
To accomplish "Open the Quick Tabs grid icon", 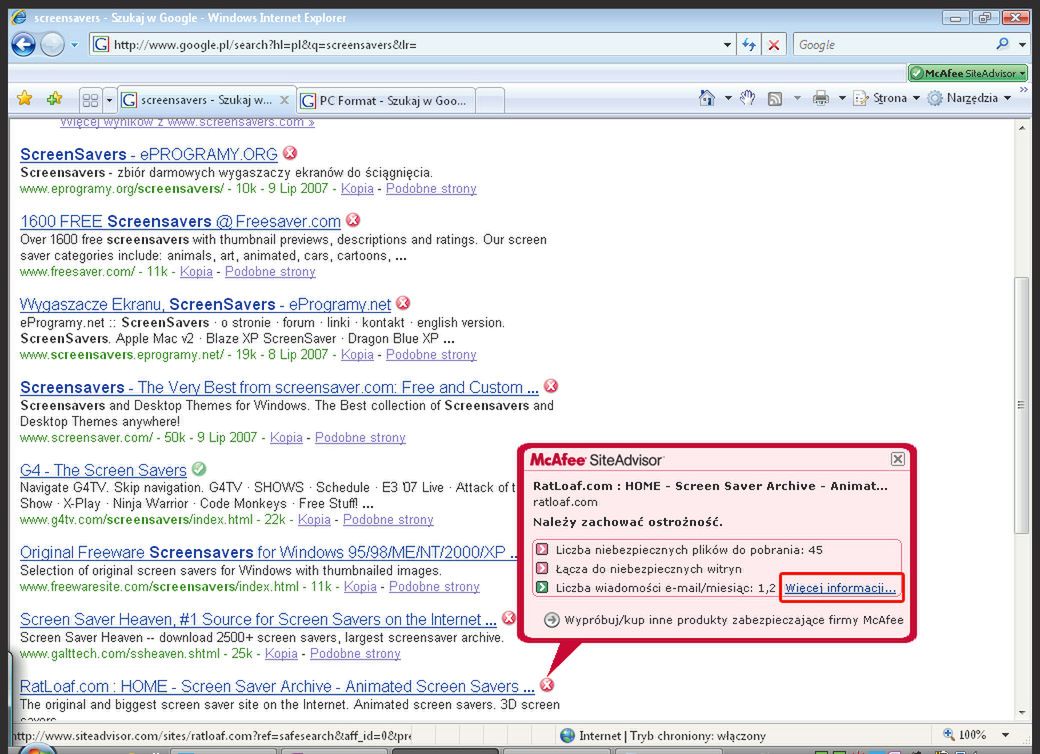I will 90,100.
